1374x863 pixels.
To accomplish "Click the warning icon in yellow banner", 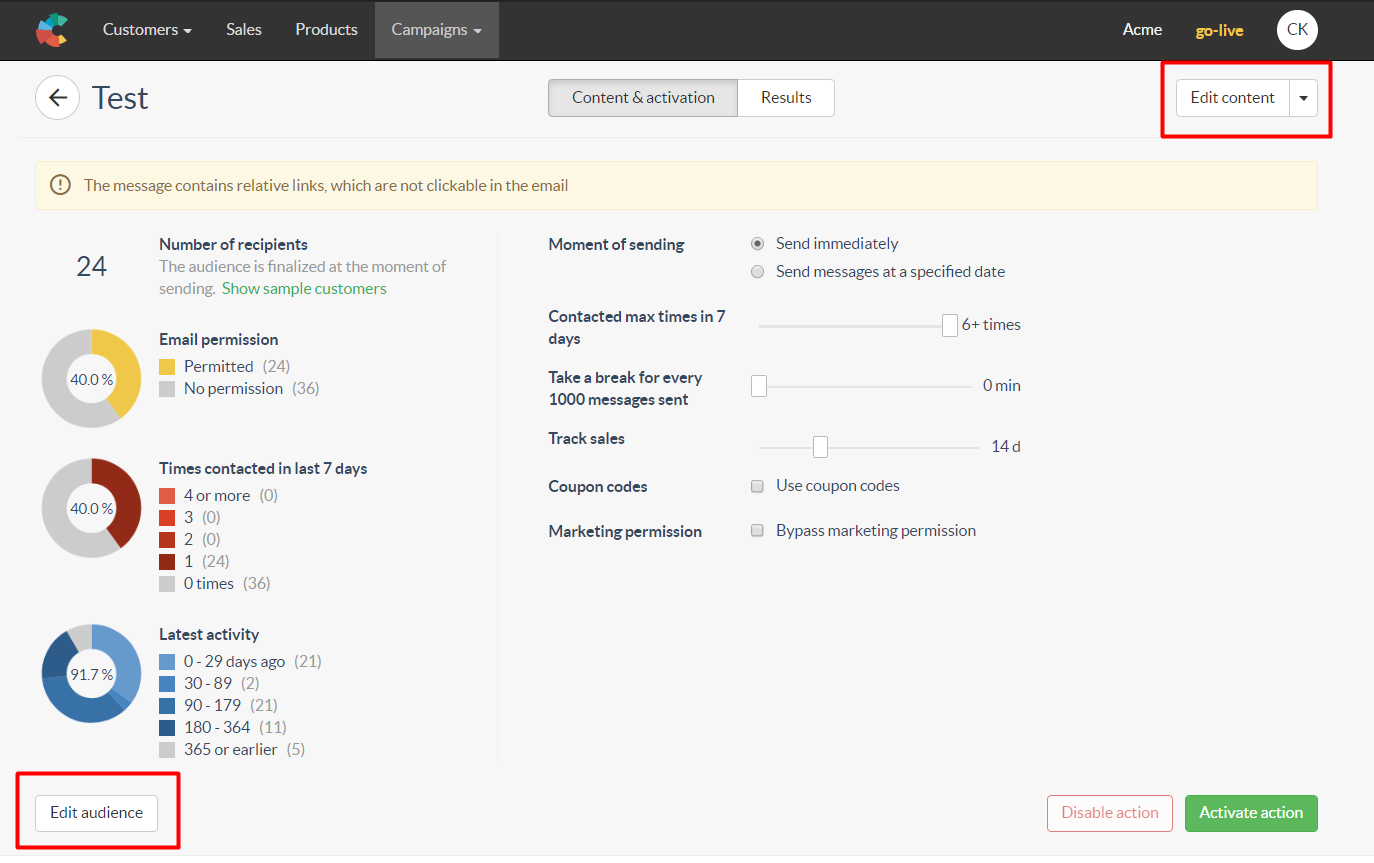I will [x=61, y=185].
